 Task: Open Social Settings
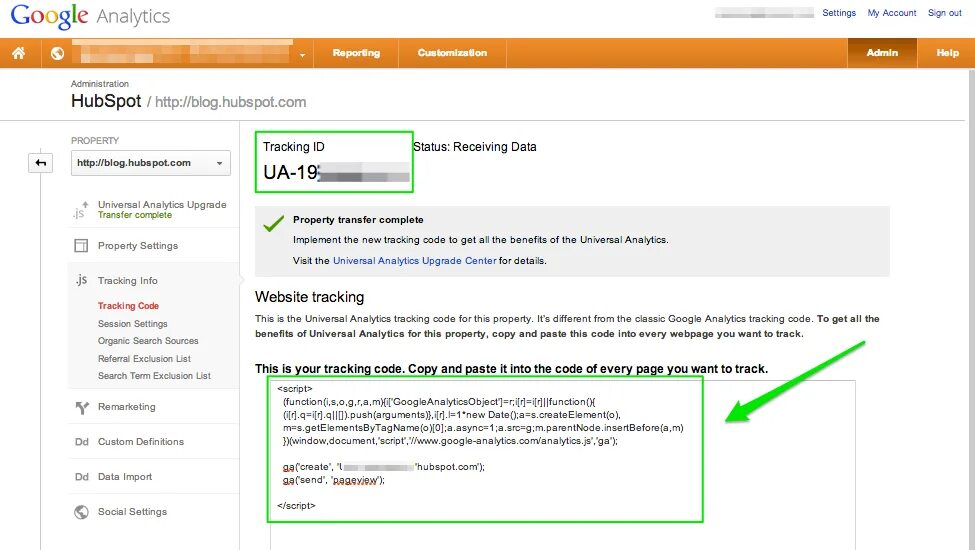coord(132,511)
